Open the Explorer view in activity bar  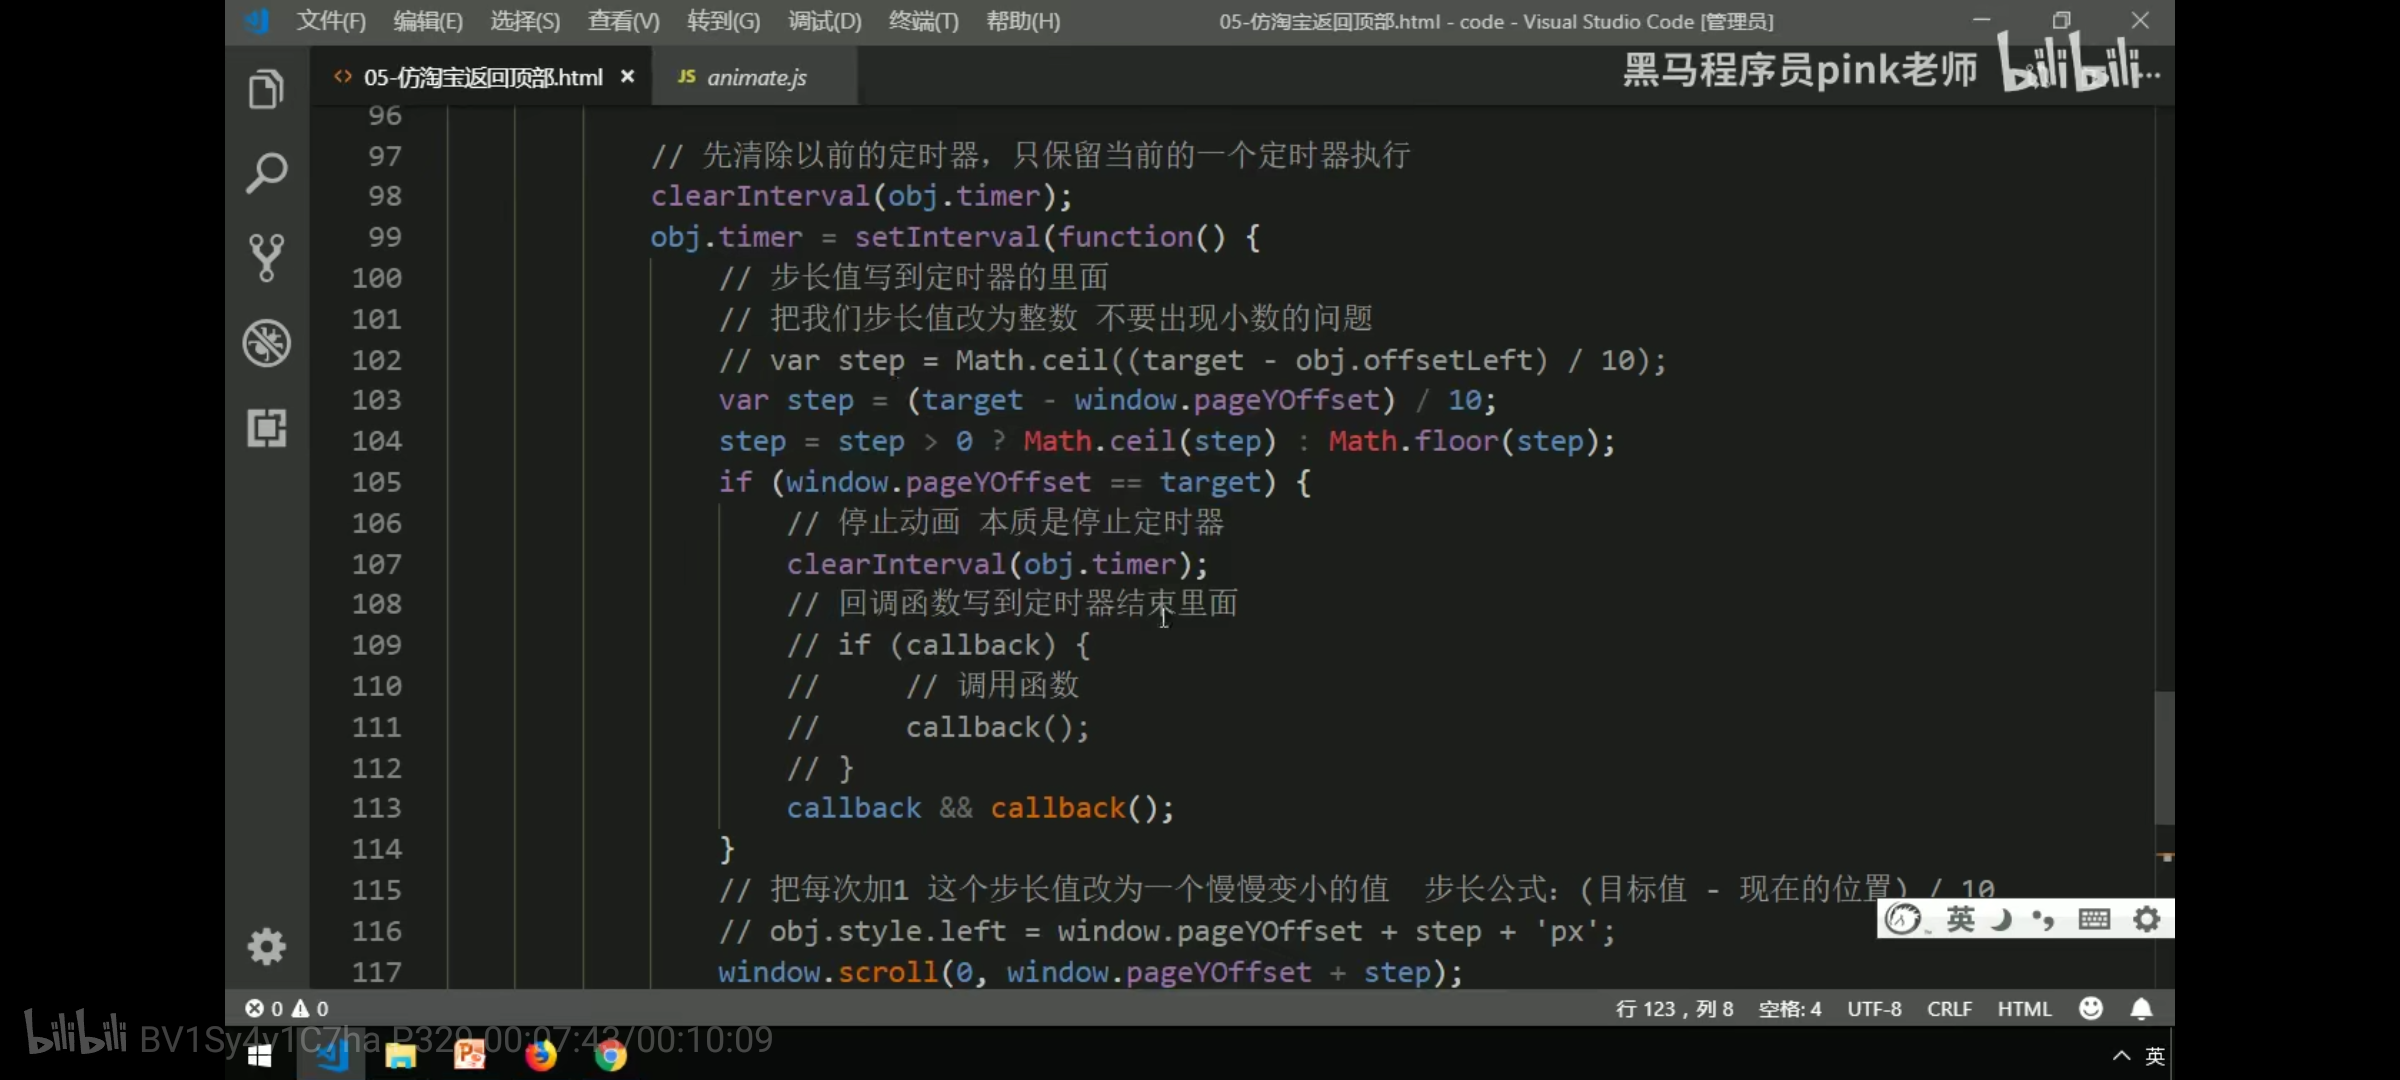click(266, 89)
